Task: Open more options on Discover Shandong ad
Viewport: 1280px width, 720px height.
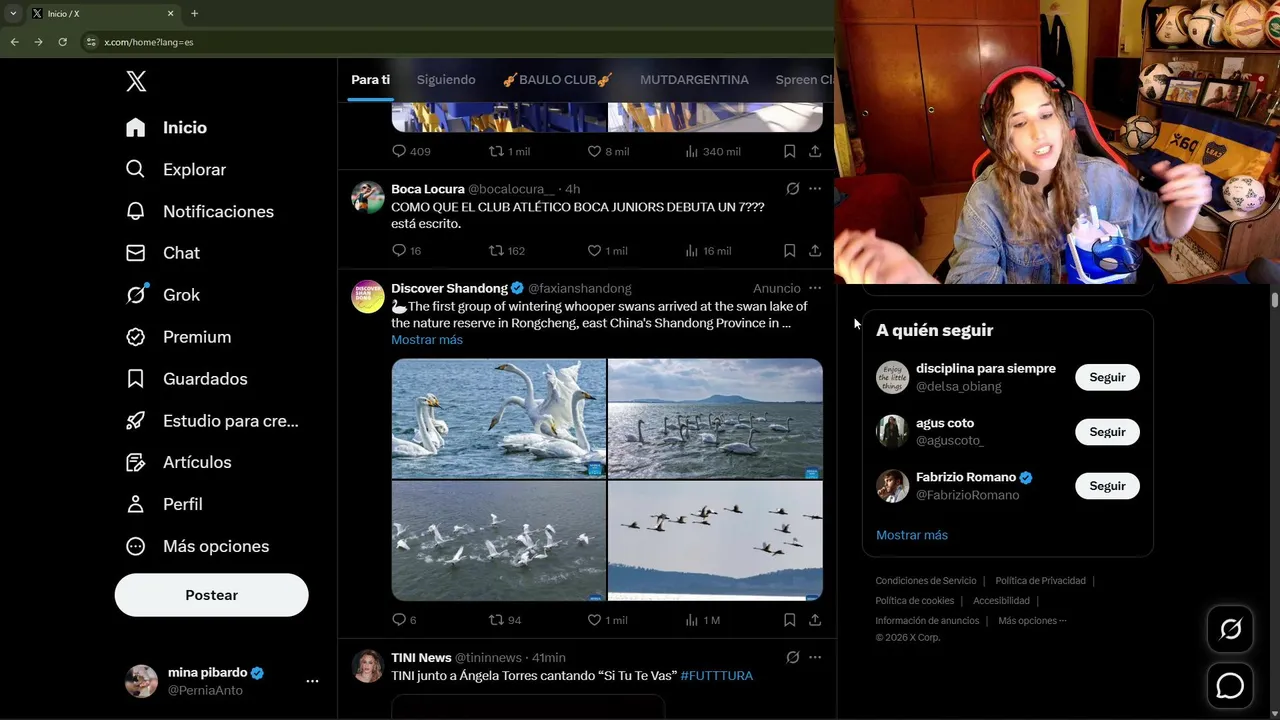Action: 815,288
